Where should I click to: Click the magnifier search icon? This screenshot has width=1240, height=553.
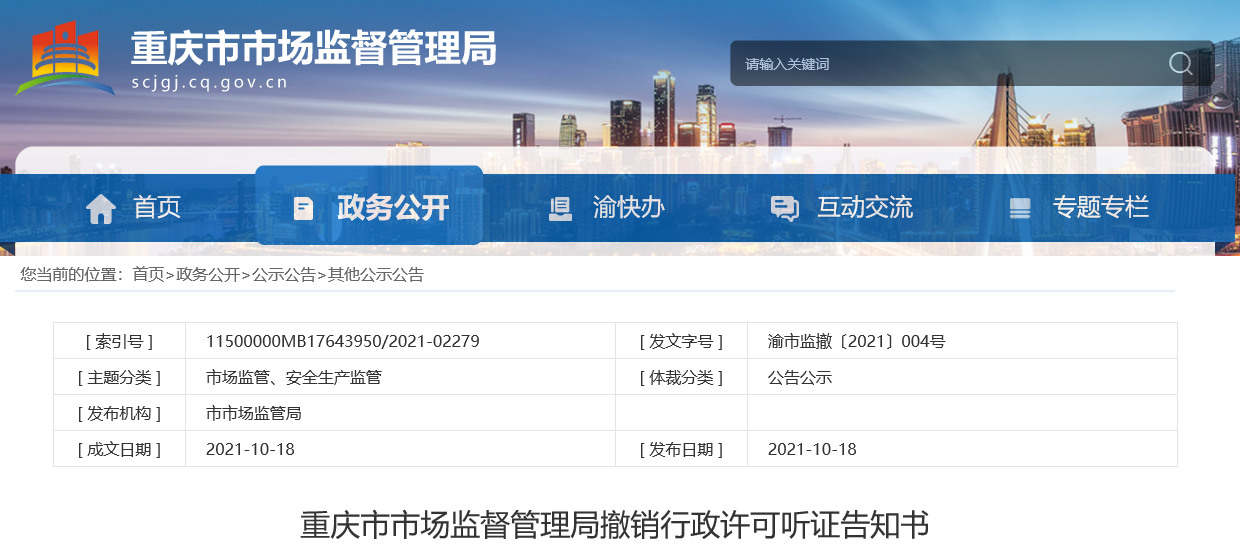point(1181,64)
